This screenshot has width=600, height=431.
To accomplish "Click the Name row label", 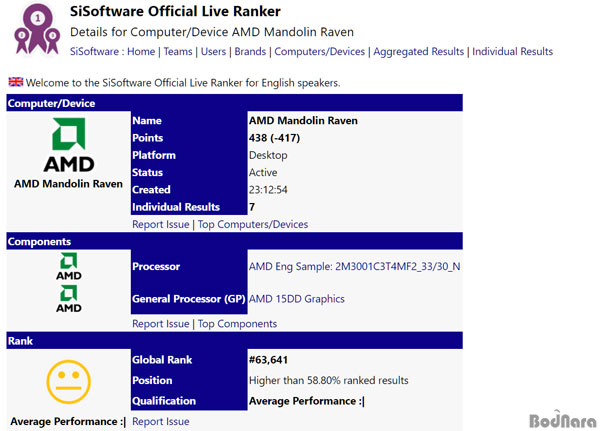I will pos(147,121).
